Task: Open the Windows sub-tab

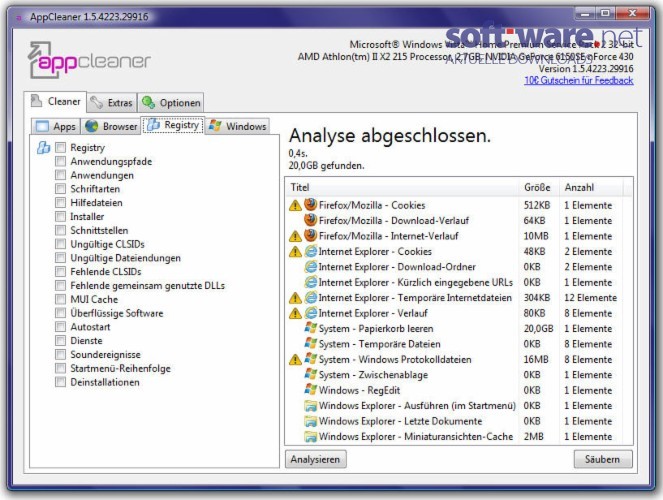Action: [237, 126]
